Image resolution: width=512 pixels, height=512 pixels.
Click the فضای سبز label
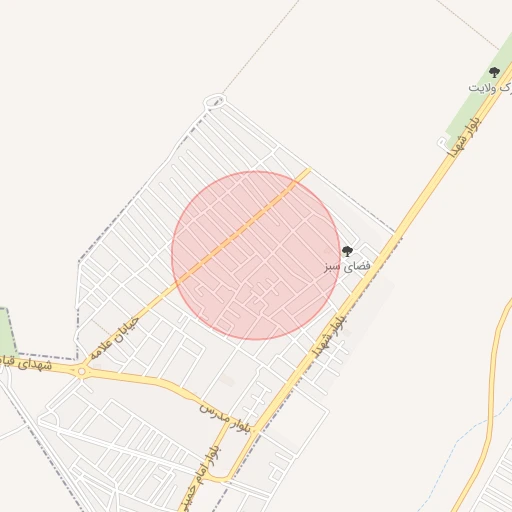(347, 266)
